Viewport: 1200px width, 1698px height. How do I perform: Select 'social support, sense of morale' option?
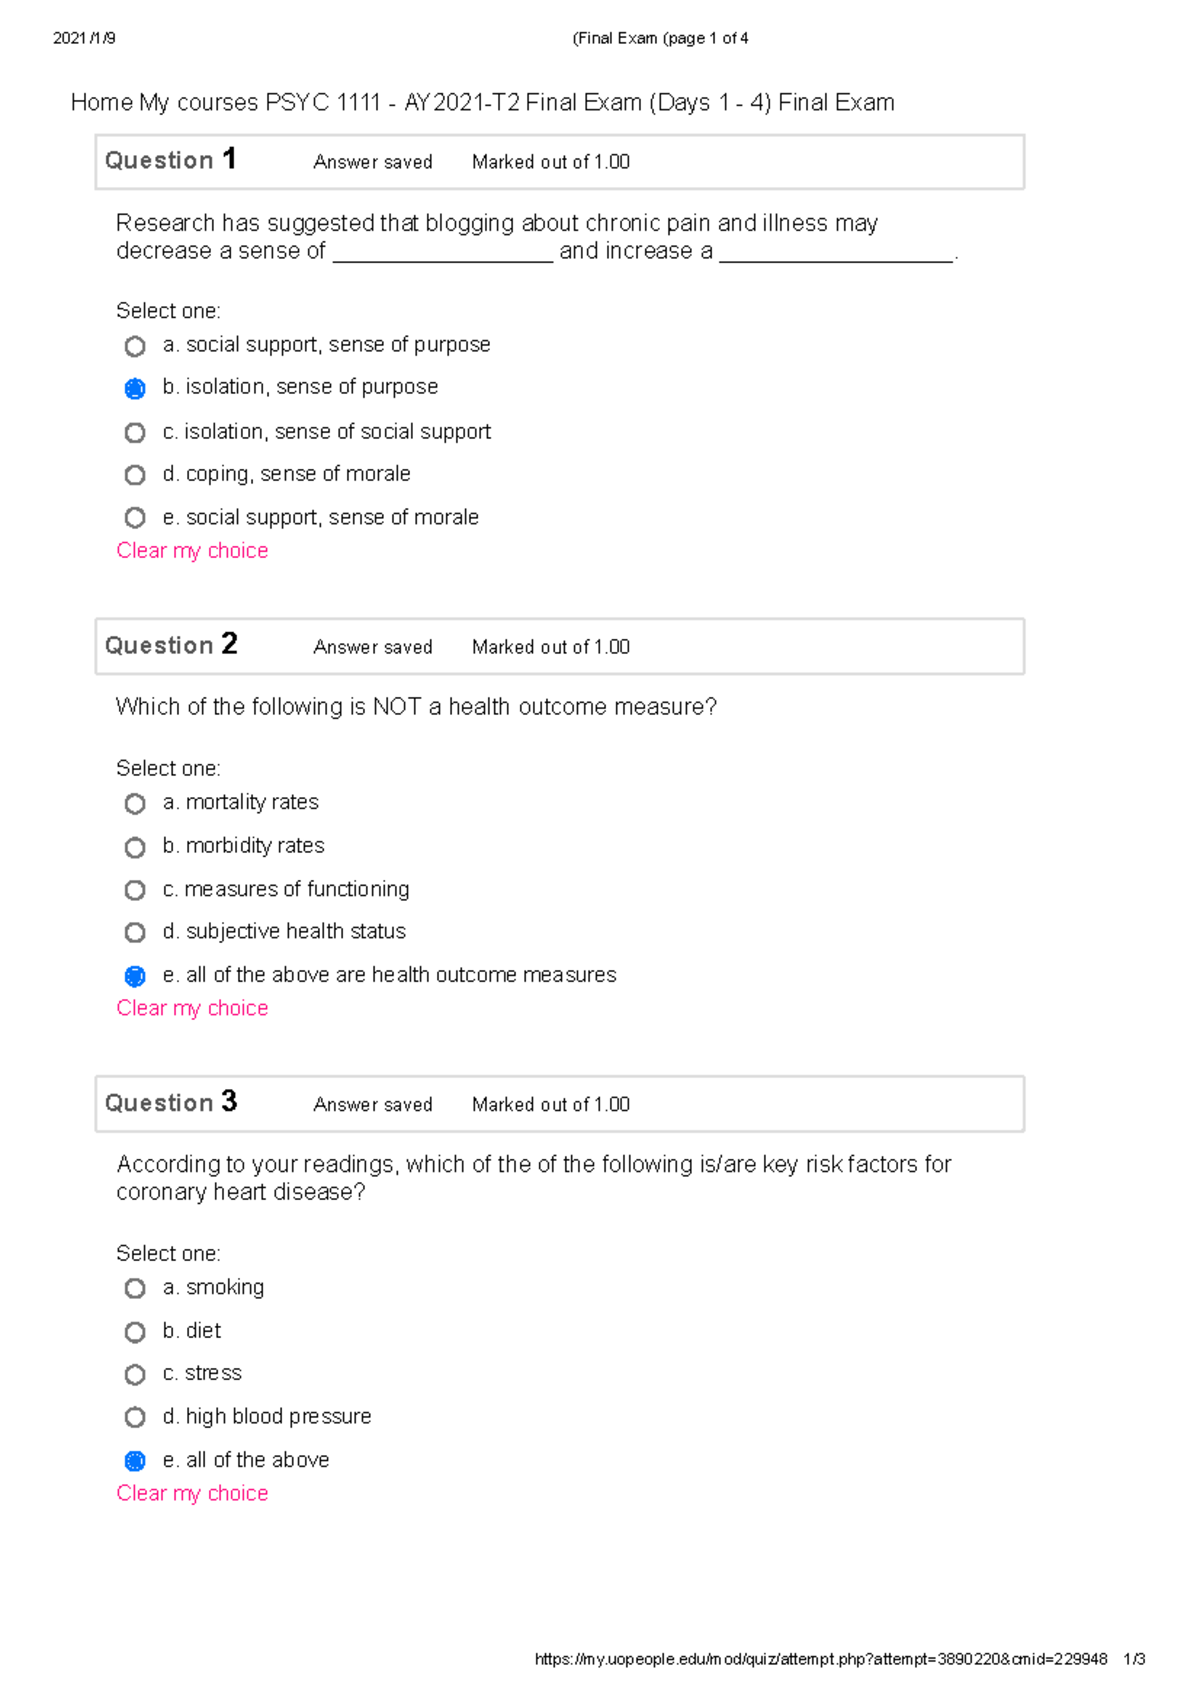point(135,518)
